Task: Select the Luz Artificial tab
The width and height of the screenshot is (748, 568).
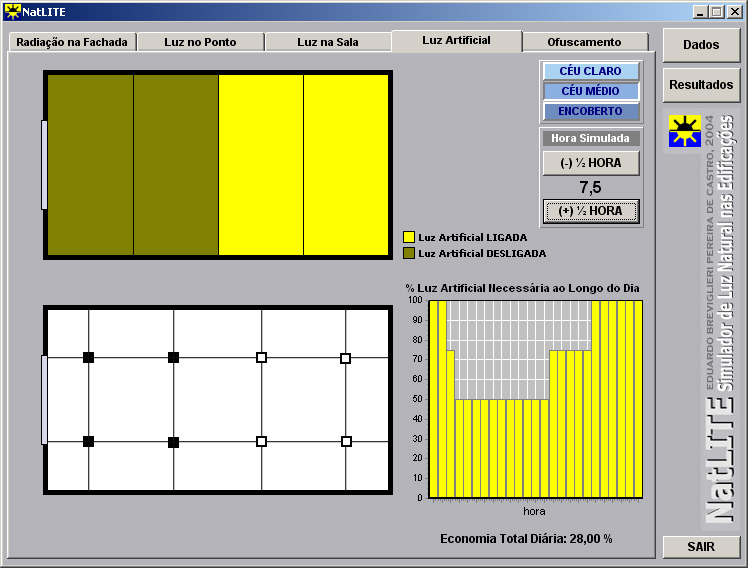Action: pyautogui.click(x=456, y=41)
